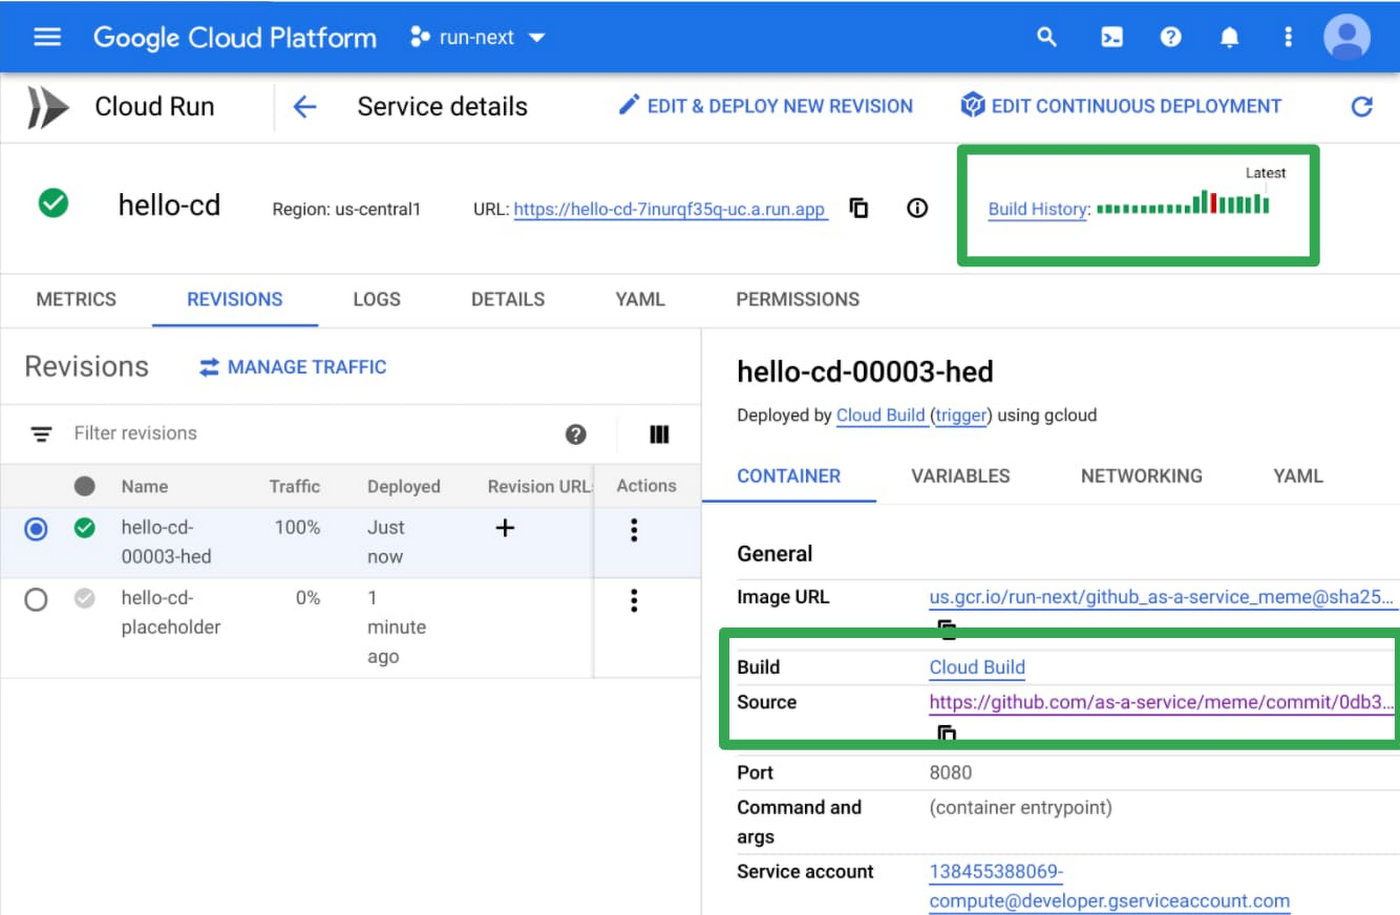Open actions menu for hello-cd-placeholder

[633, 600]
